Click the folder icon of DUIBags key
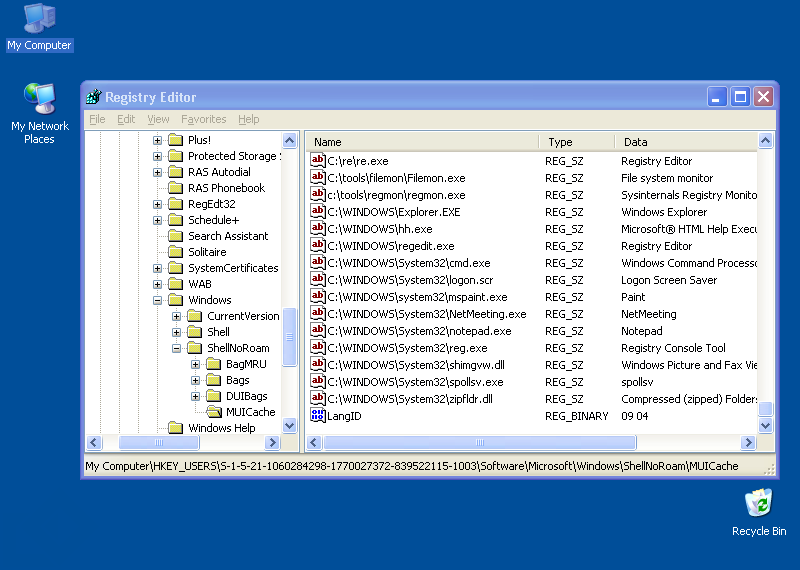Viewport: 800px width, 570px height. [x=214, y=396]
